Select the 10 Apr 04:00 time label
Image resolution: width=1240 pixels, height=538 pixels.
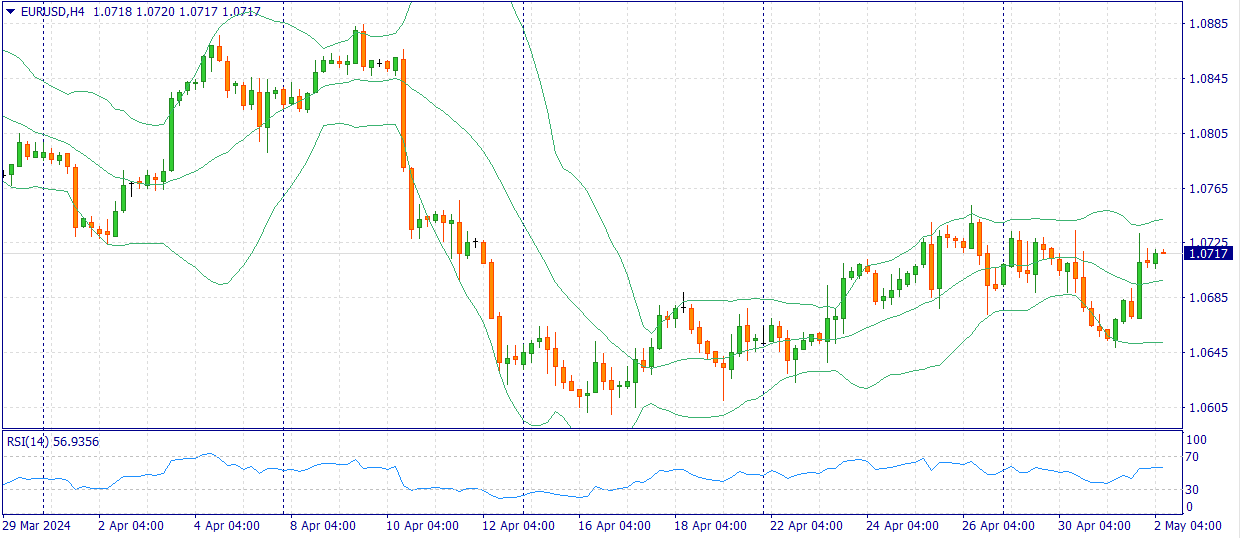click(x=421, y=525)
